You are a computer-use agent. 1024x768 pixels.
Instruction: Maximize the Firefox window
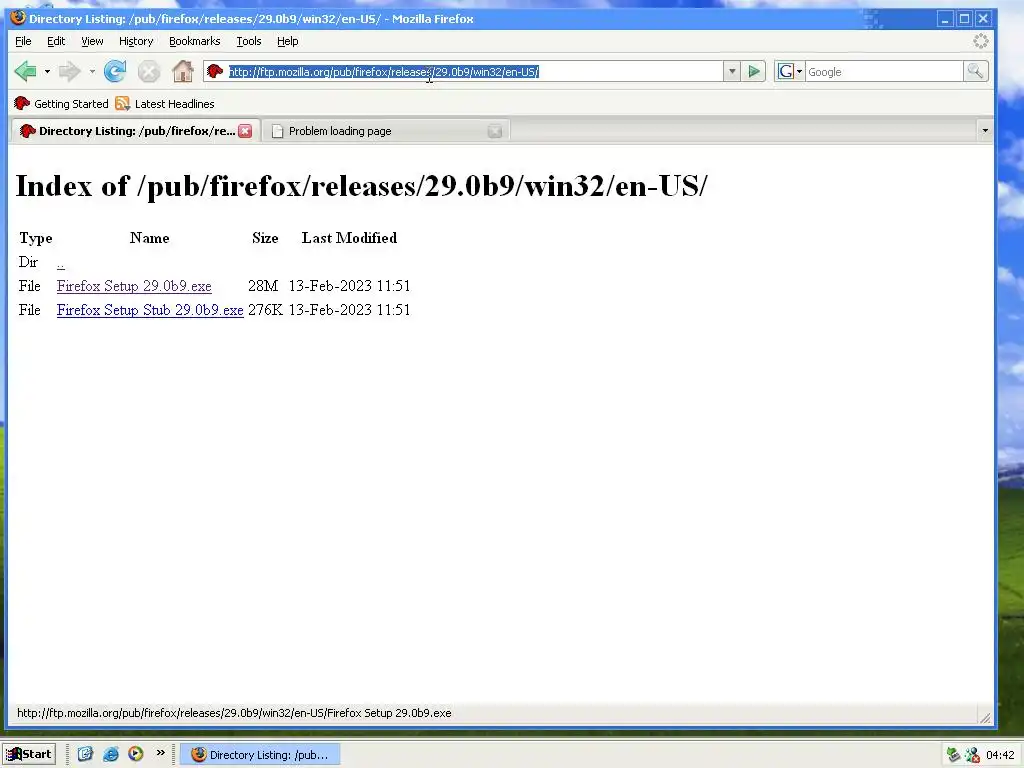coord(964,19)
